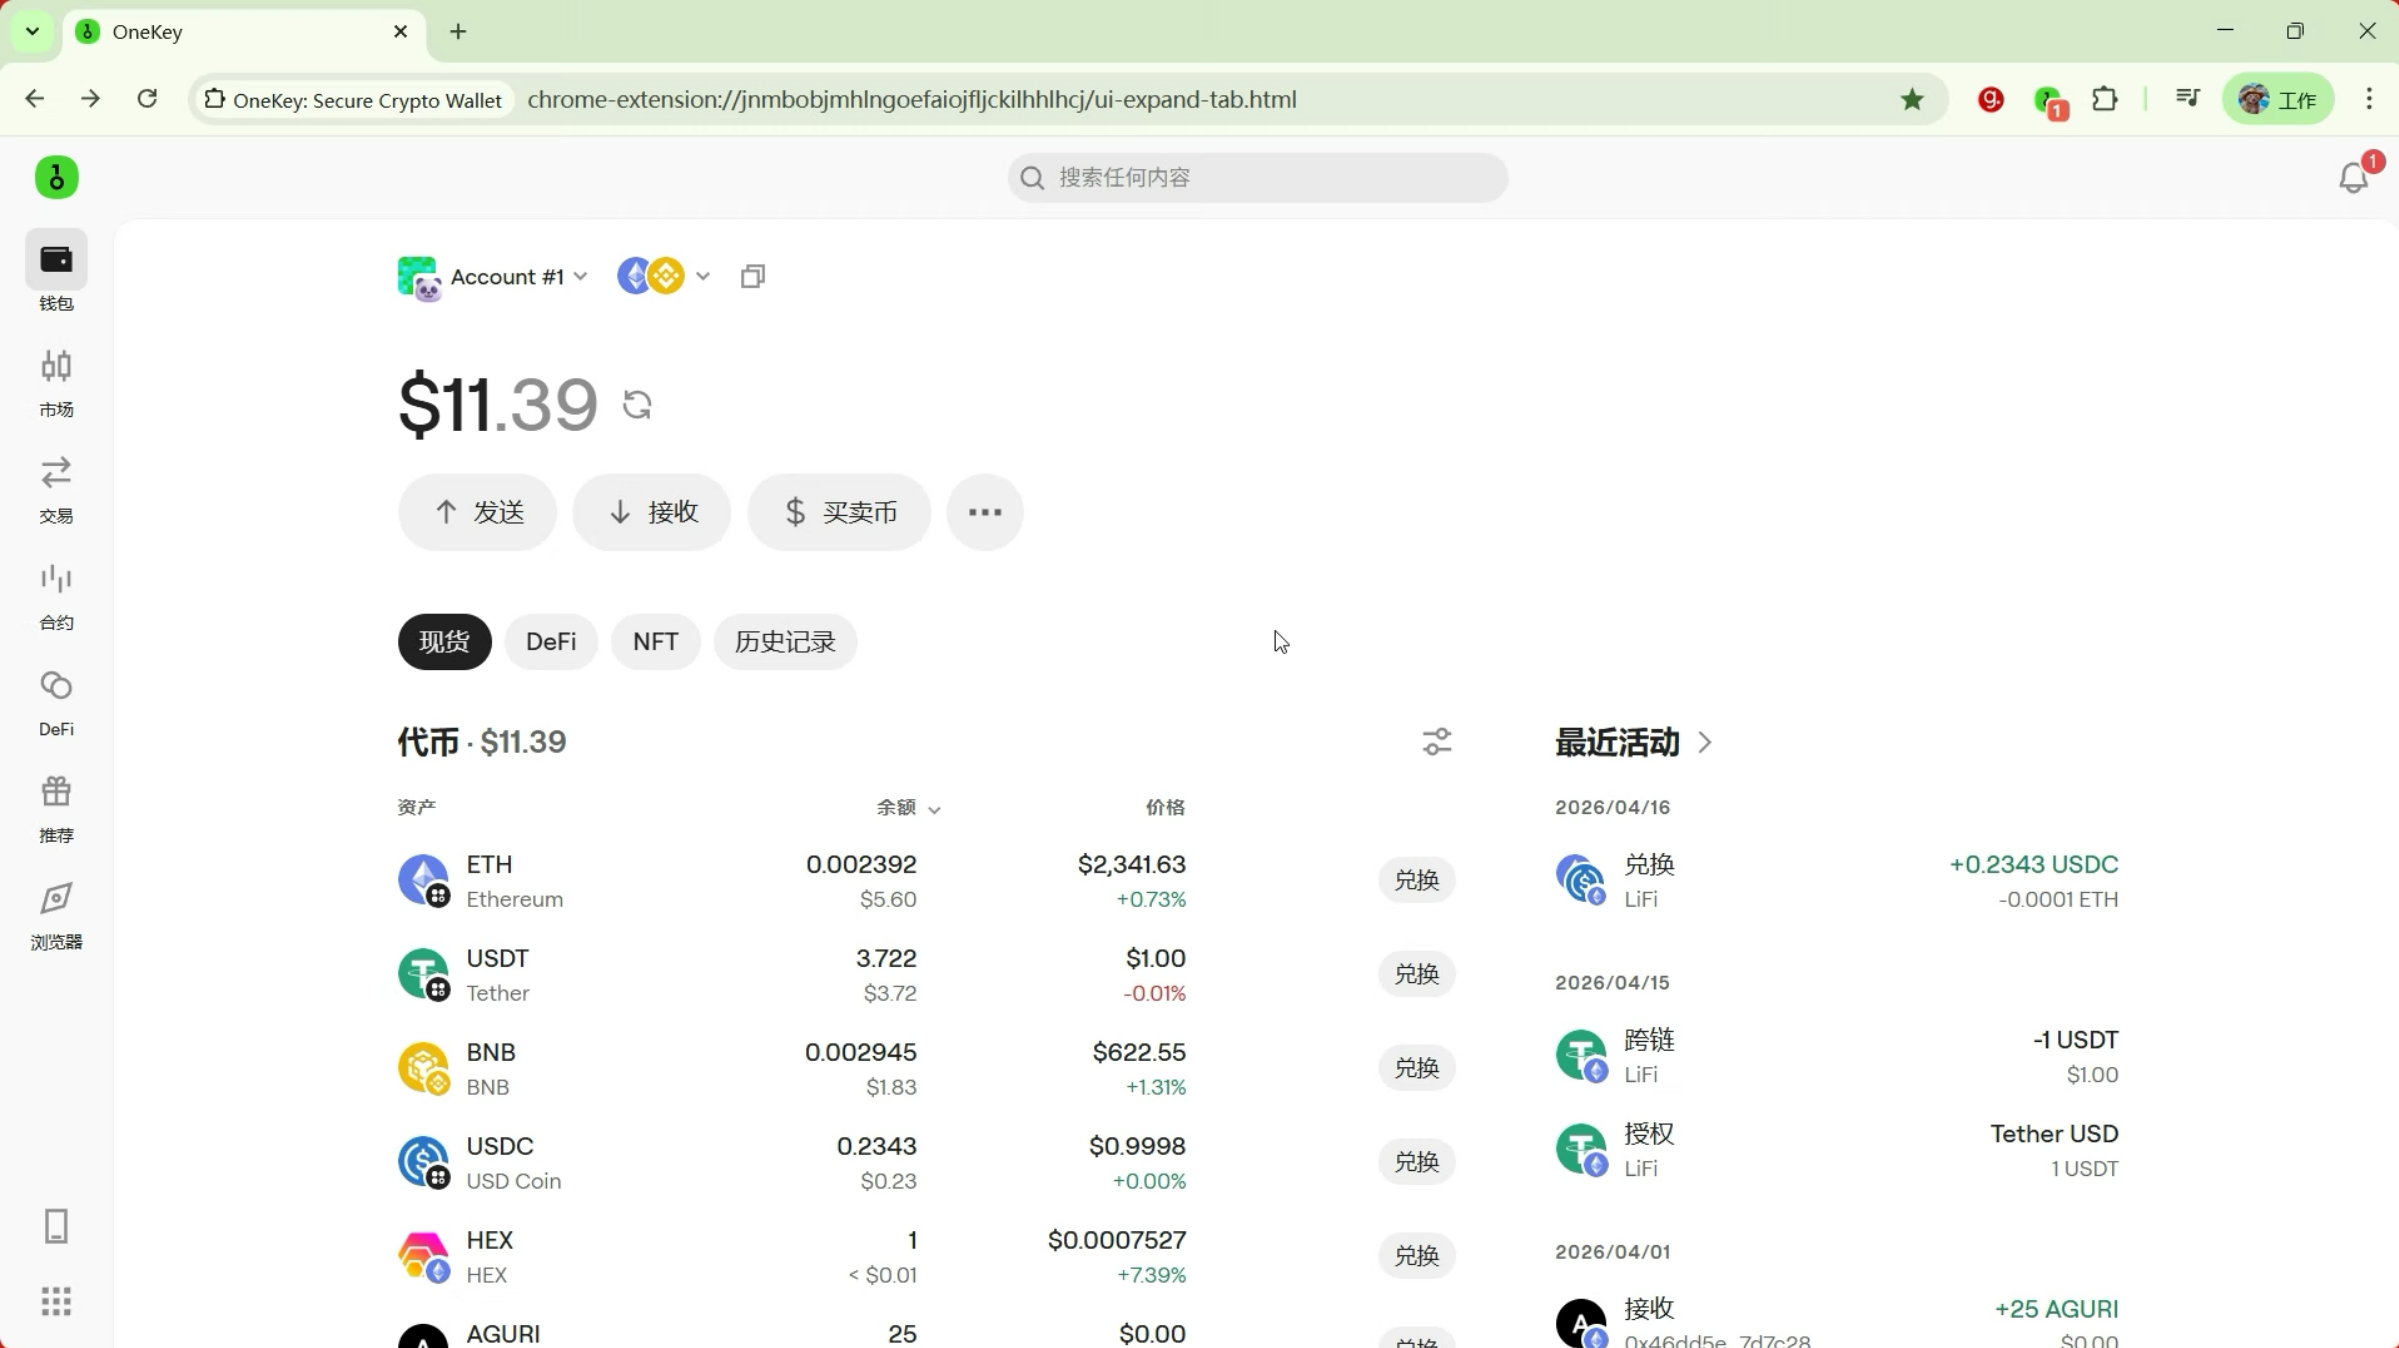Click the copy address icon beside network selector

(753, 276)
